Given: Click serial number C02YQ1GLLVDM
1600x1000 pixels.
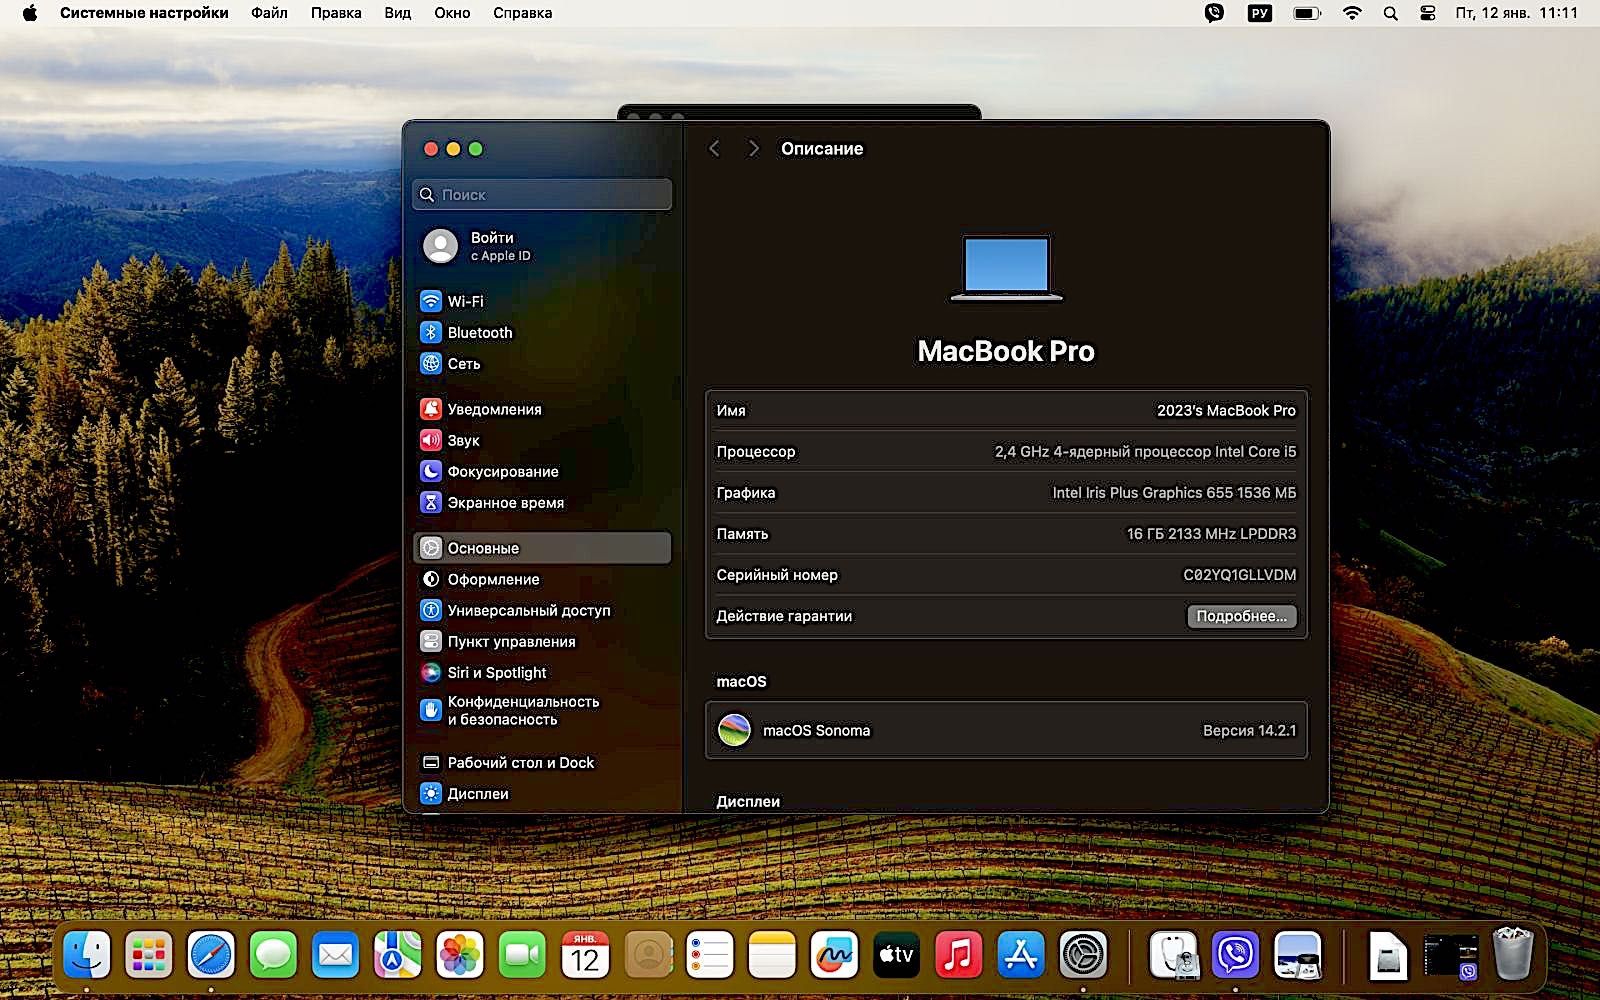Looking at the screenshot, I should tap(1239, 575).
